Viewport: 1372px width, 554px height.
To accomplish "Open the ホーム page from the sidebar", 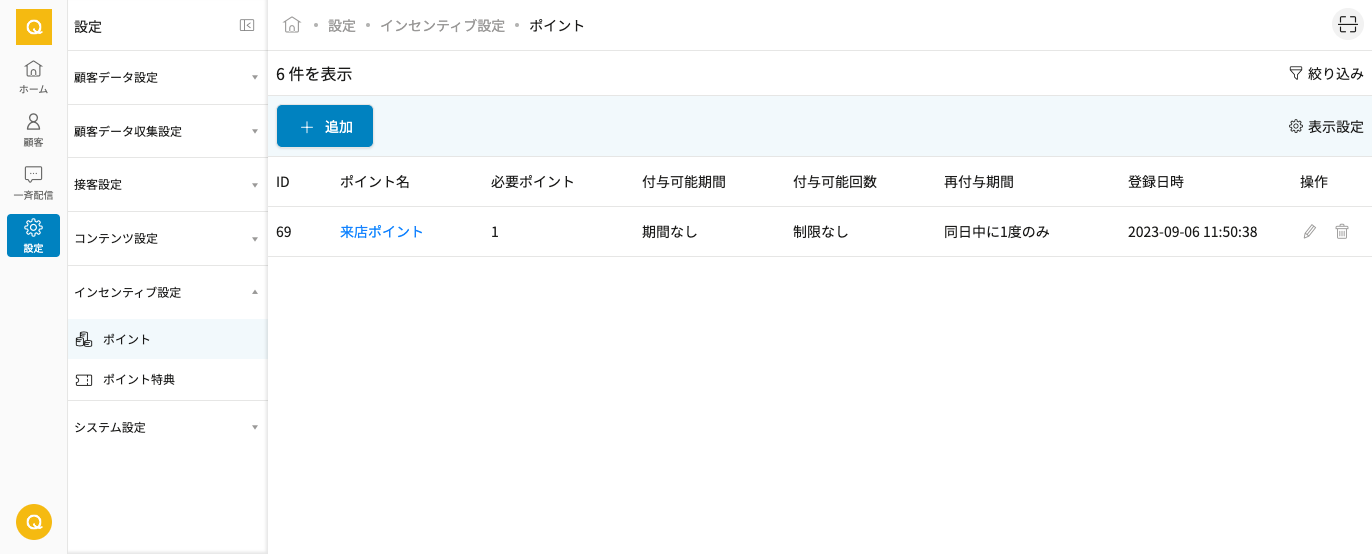I will tap(33, 77).
